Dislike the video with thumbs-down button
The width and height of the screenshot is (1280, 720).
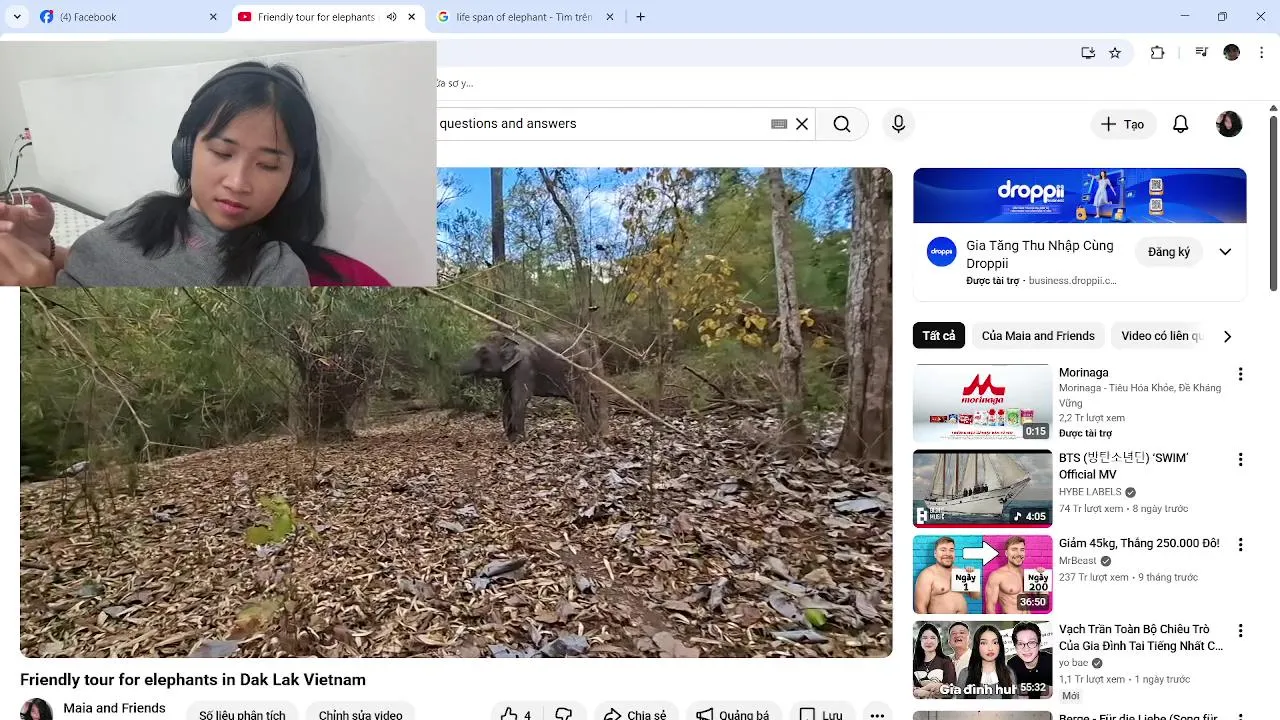pyautogui.click(x=564, y=714)
